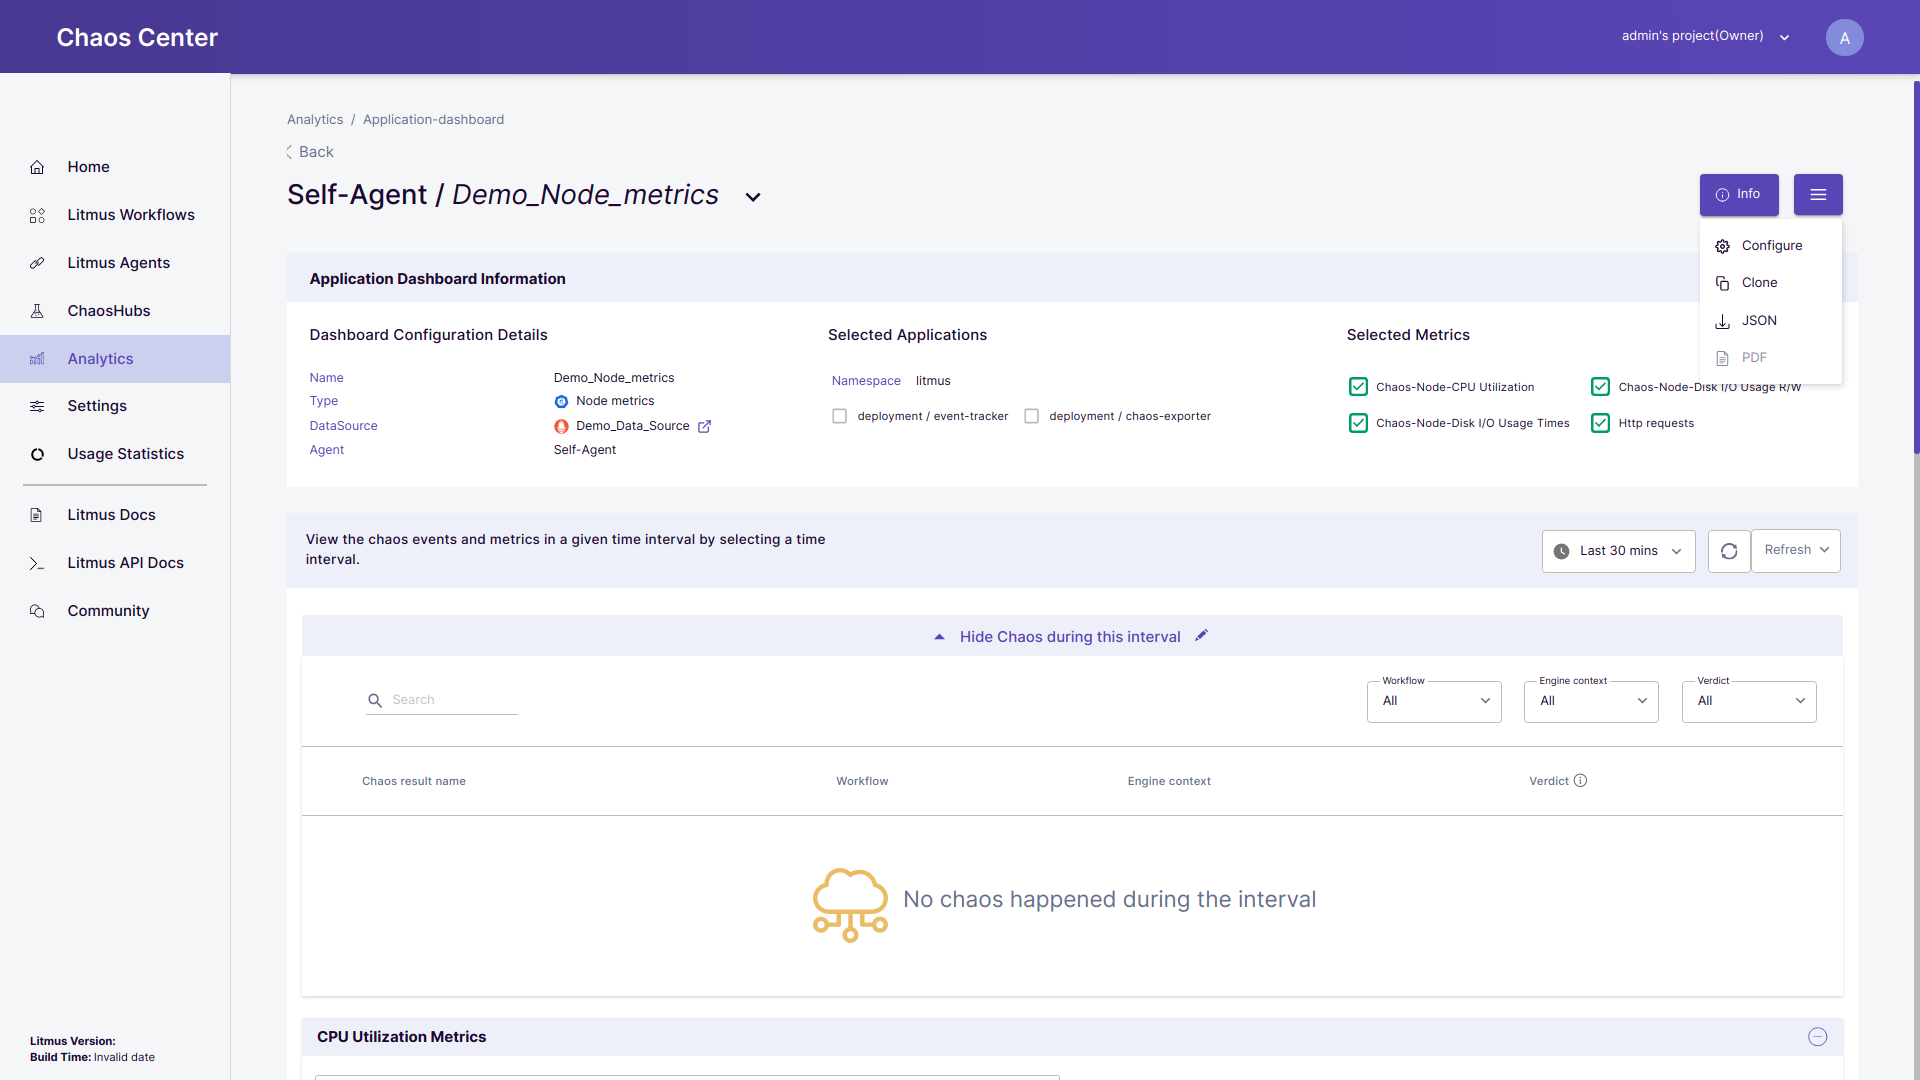Viewport: 1920px width, 1080px height.
Task: Expand the Workflow filter dropdown
Action: click(1433, 701)
